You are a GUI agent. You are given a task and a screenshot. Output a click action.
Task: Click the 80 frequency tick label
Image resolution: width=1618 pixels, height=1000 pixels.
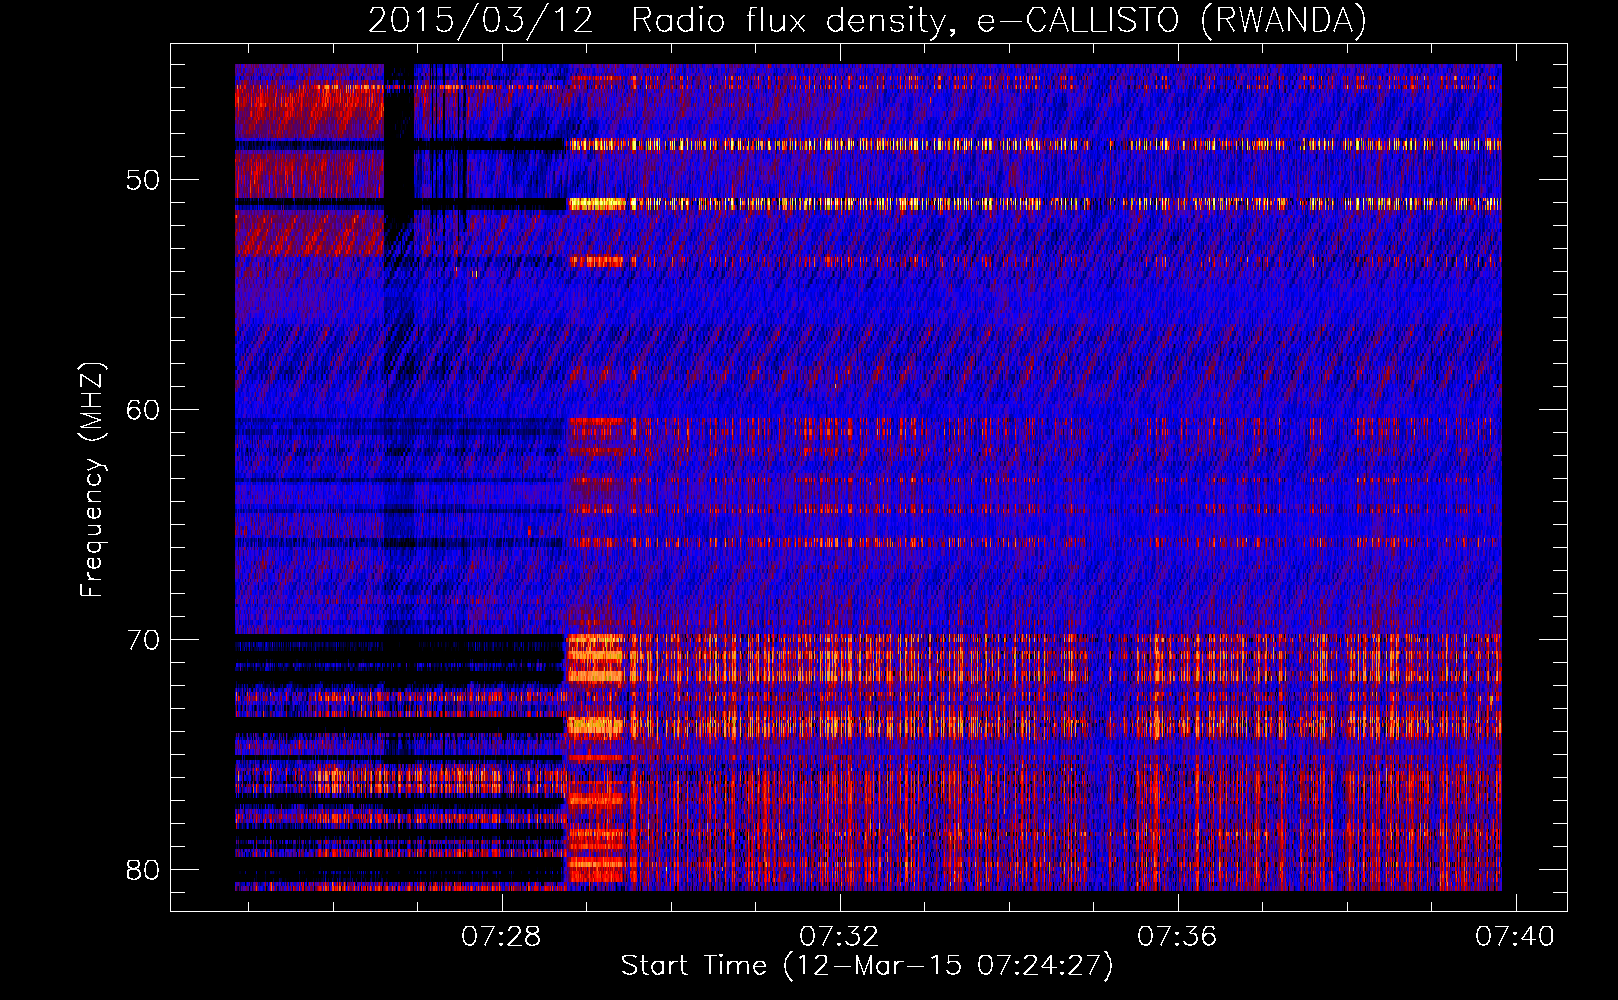point(143,870)
